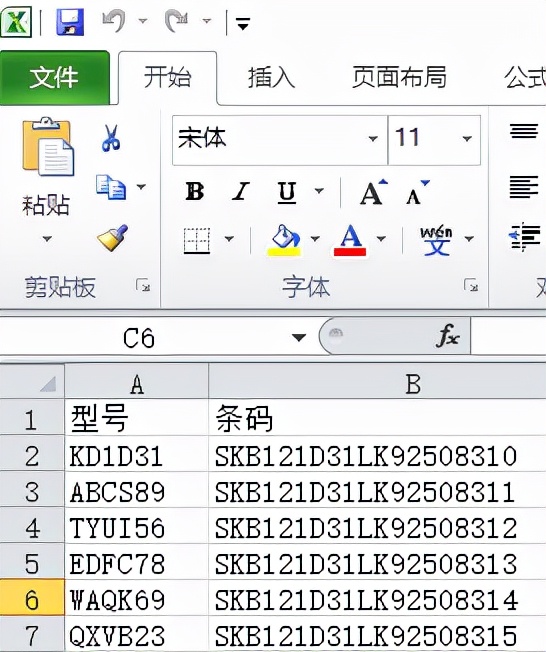
Task: Open underline style dropdown arrow
Action: pyautogui.click(x=319, y=191)
